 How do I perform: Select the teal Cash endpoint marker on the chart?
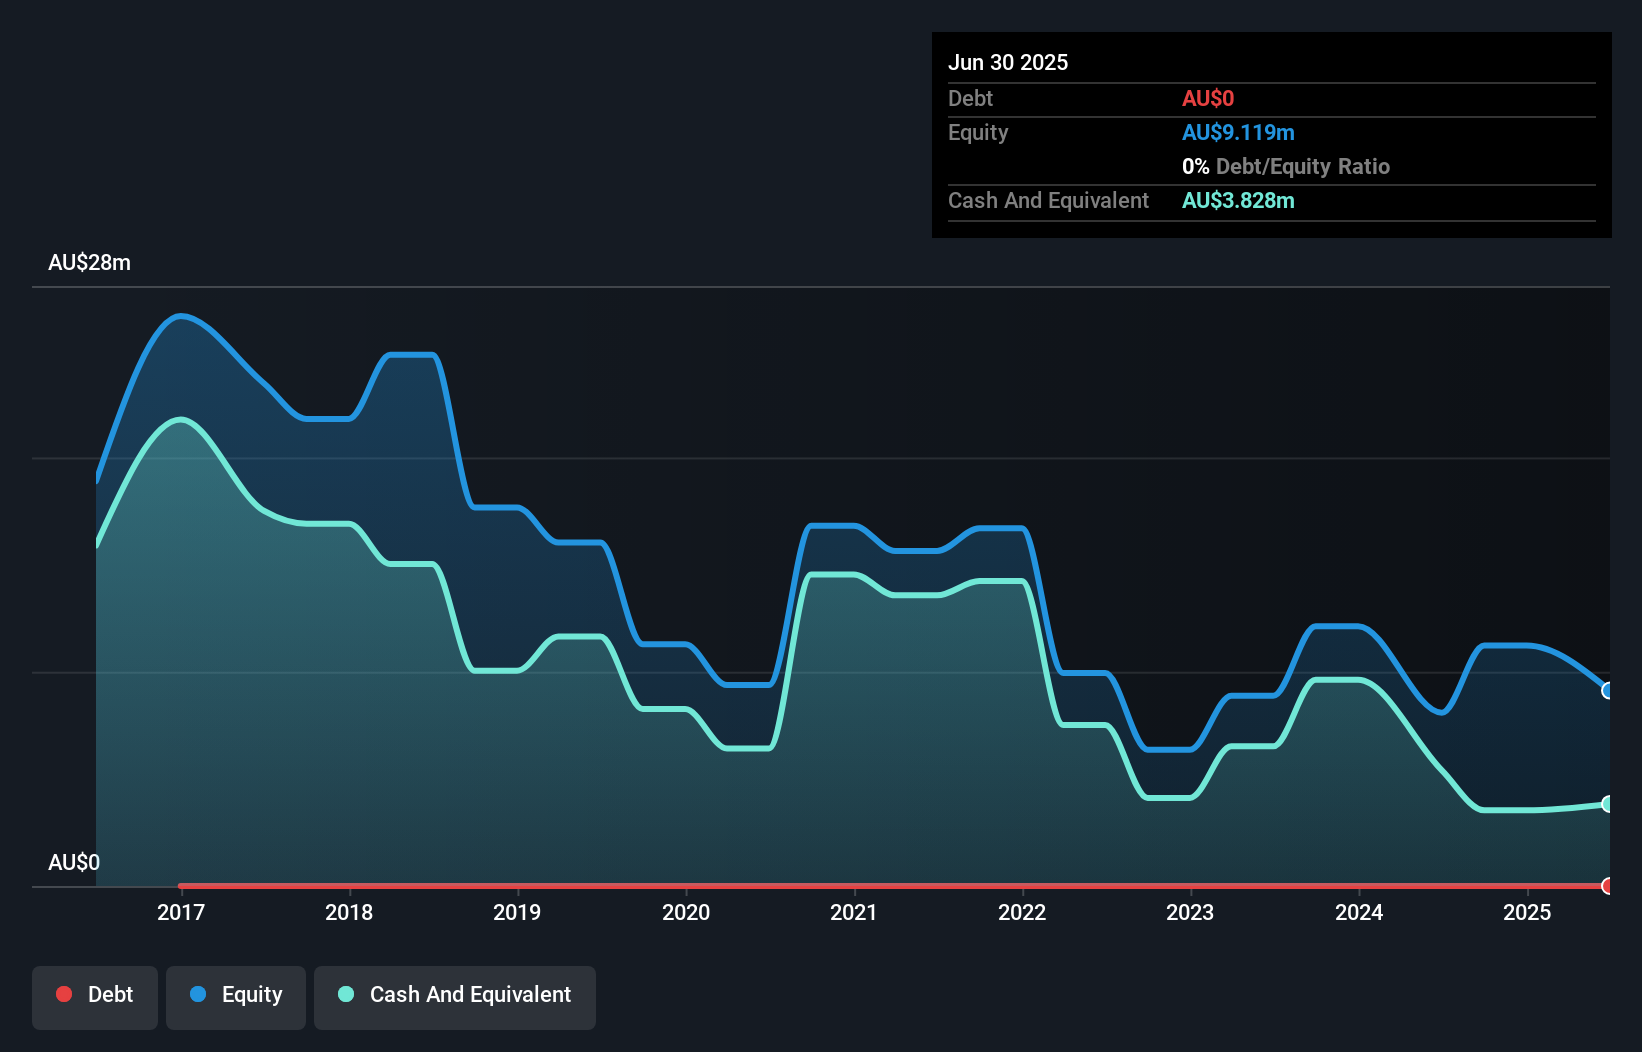tap(1607, 803)
